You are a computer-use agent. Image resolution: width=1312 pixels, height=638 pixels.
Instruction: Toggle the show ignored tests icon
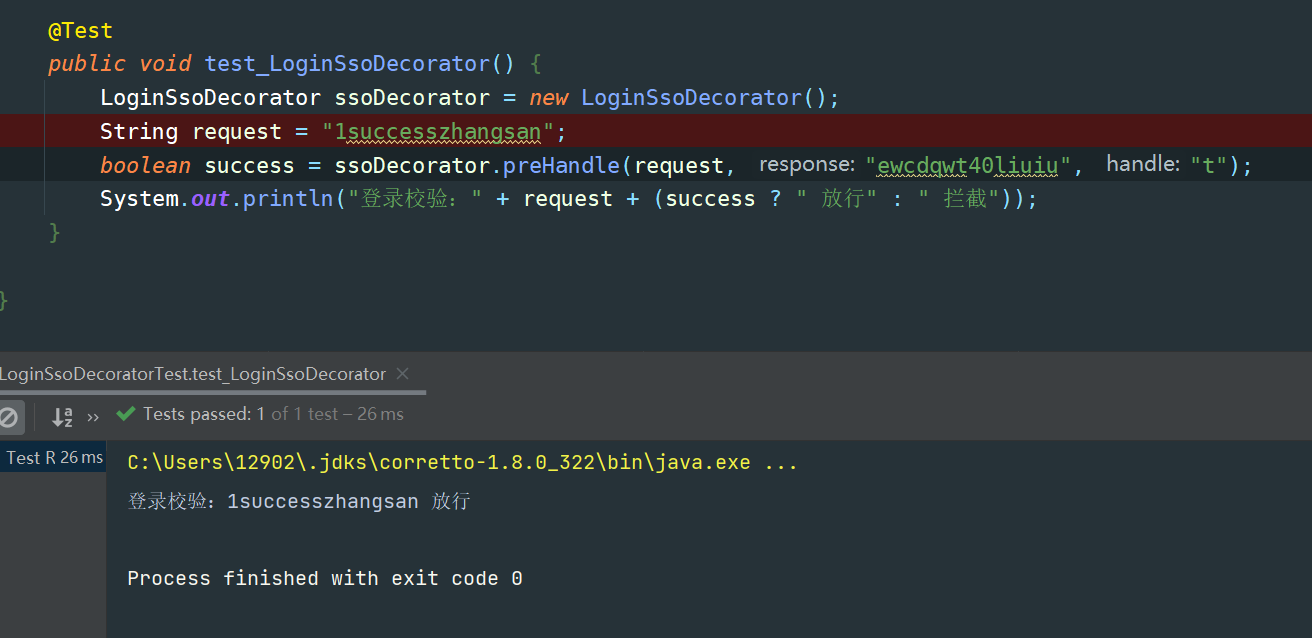pyautogui.click(x=8, y=416)
